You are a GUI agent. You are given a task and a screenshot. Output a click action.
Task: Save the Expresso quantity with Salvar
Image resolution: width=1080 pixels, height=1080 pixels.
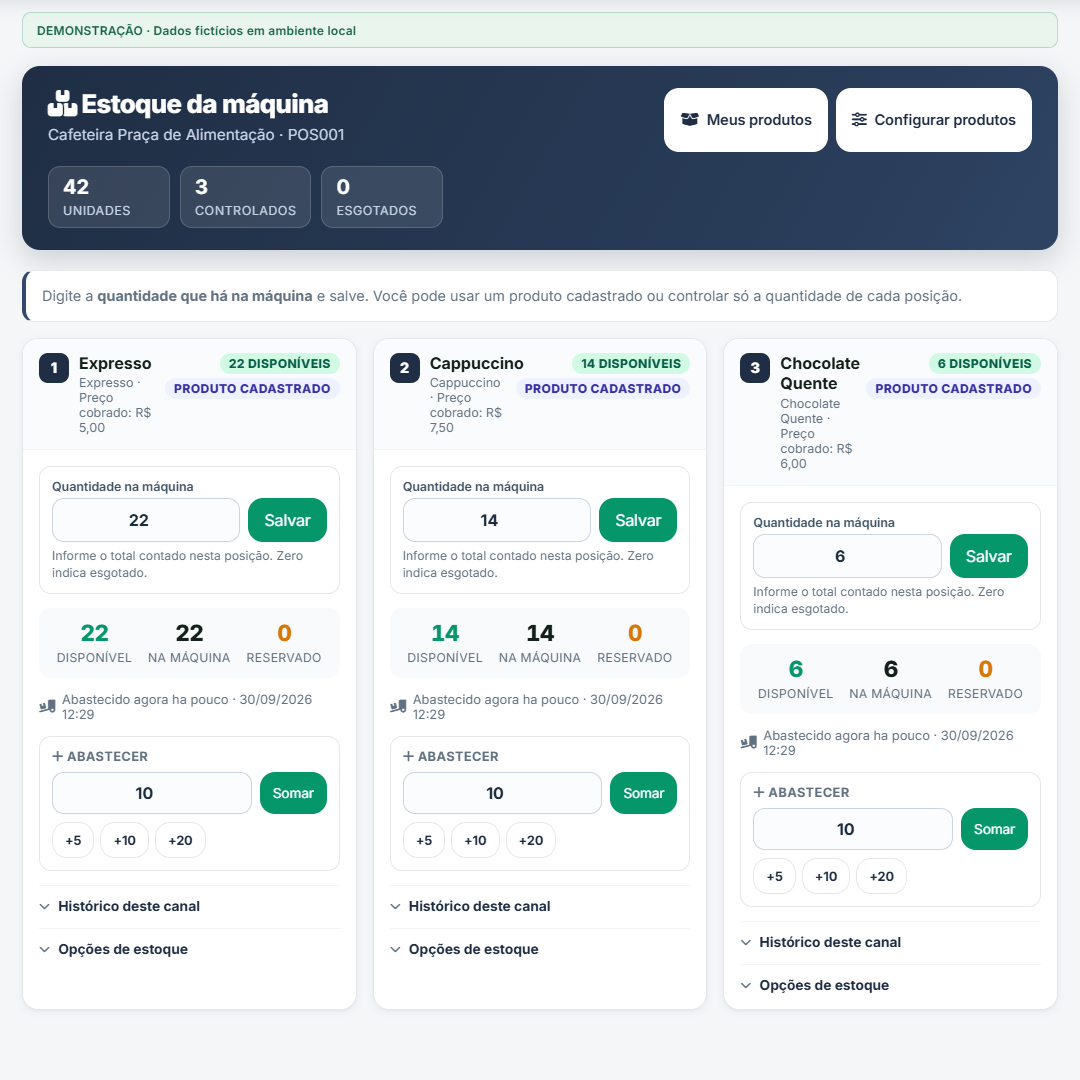pyautogui.click(x=287, y=520)
